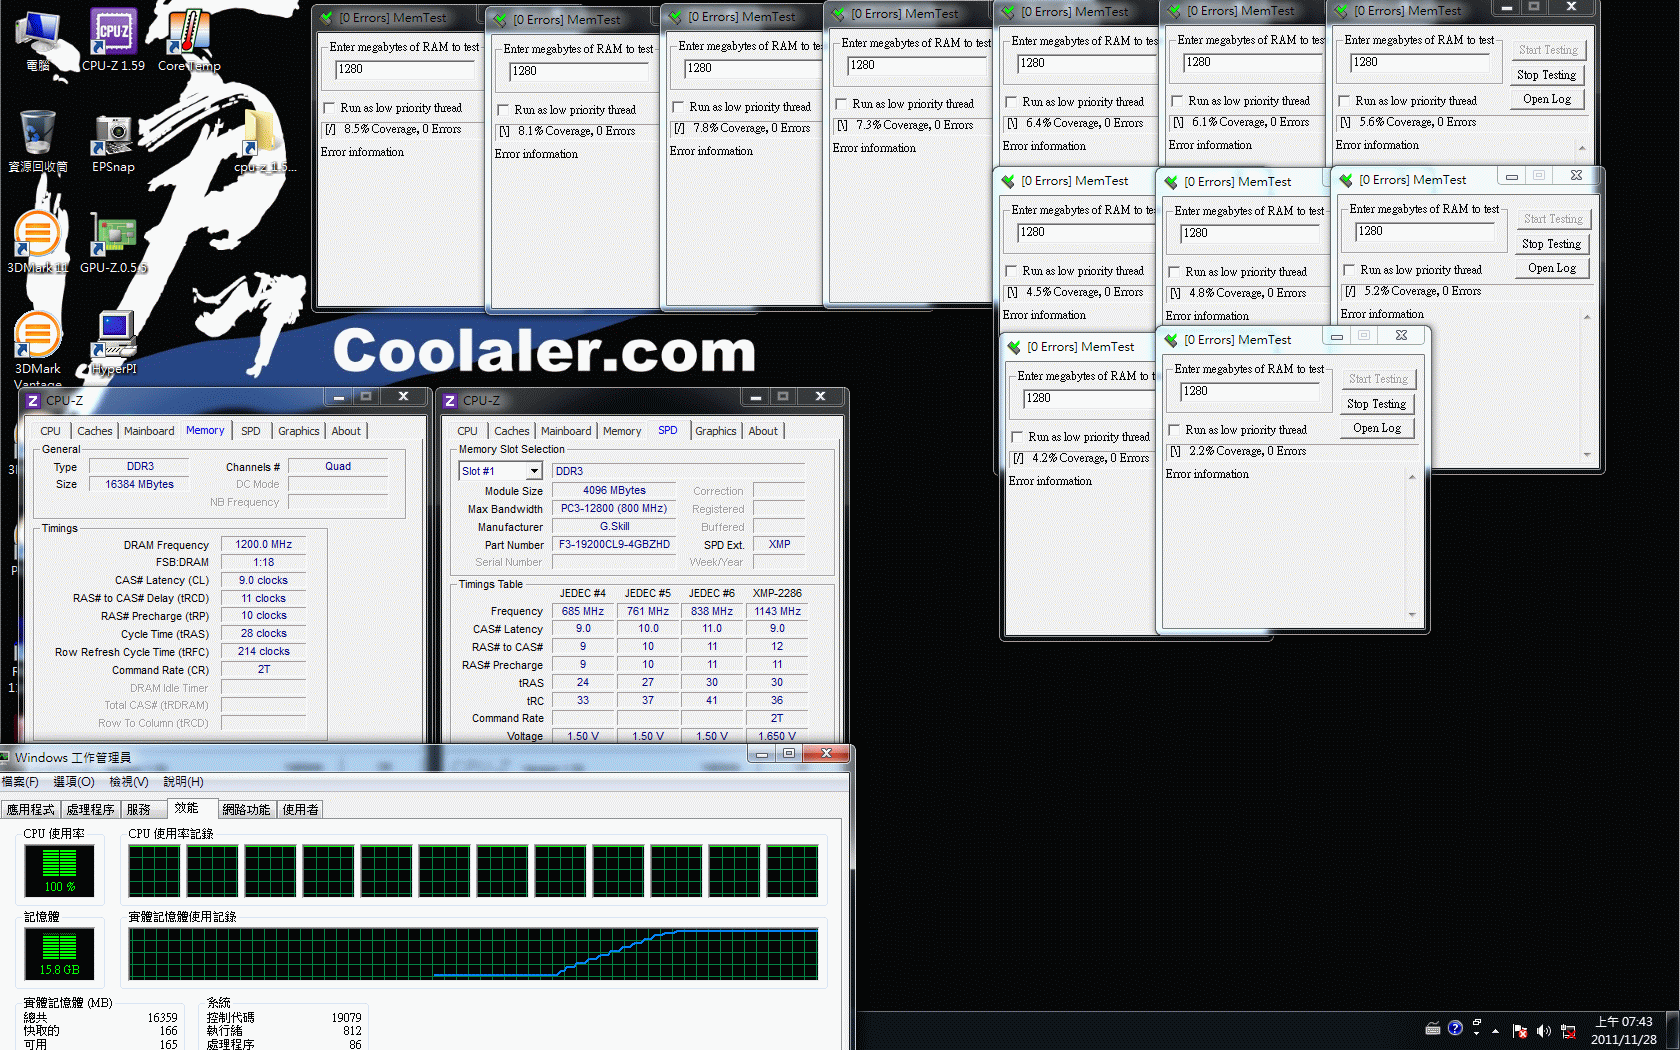Switch to the Caches tab in the CPU-Z SPD window
Viewport: 1680px width, 1050px height.
click(512, 431)
